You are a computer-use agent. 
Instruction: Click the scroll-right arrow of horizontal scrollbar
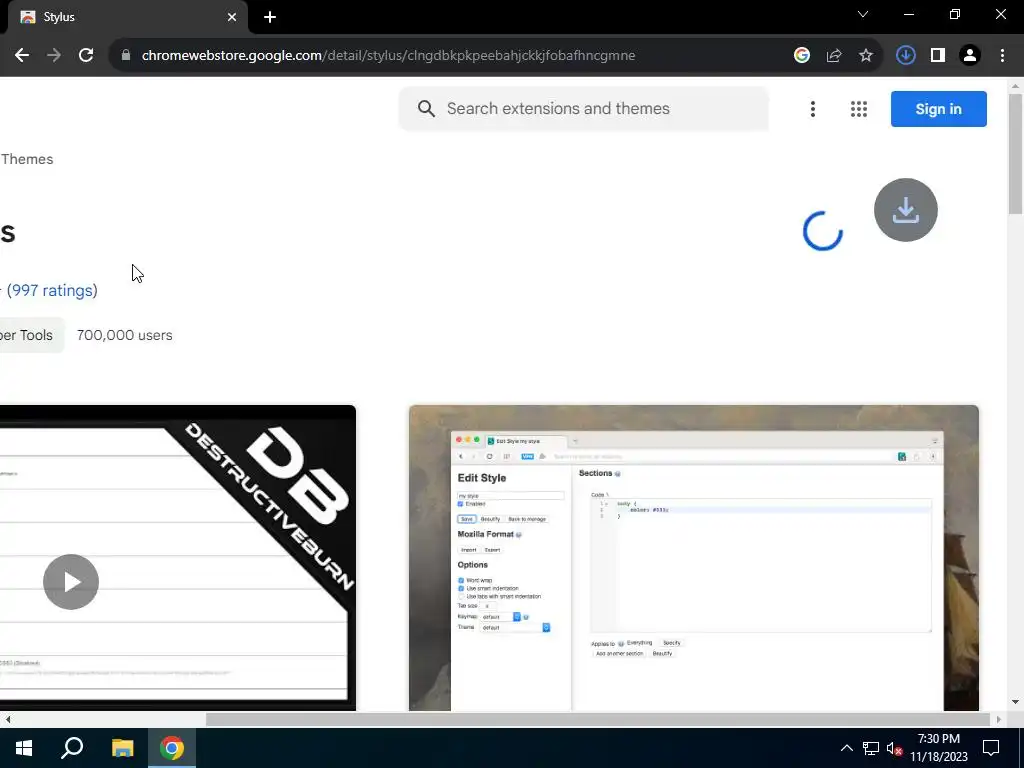(999, 719)
